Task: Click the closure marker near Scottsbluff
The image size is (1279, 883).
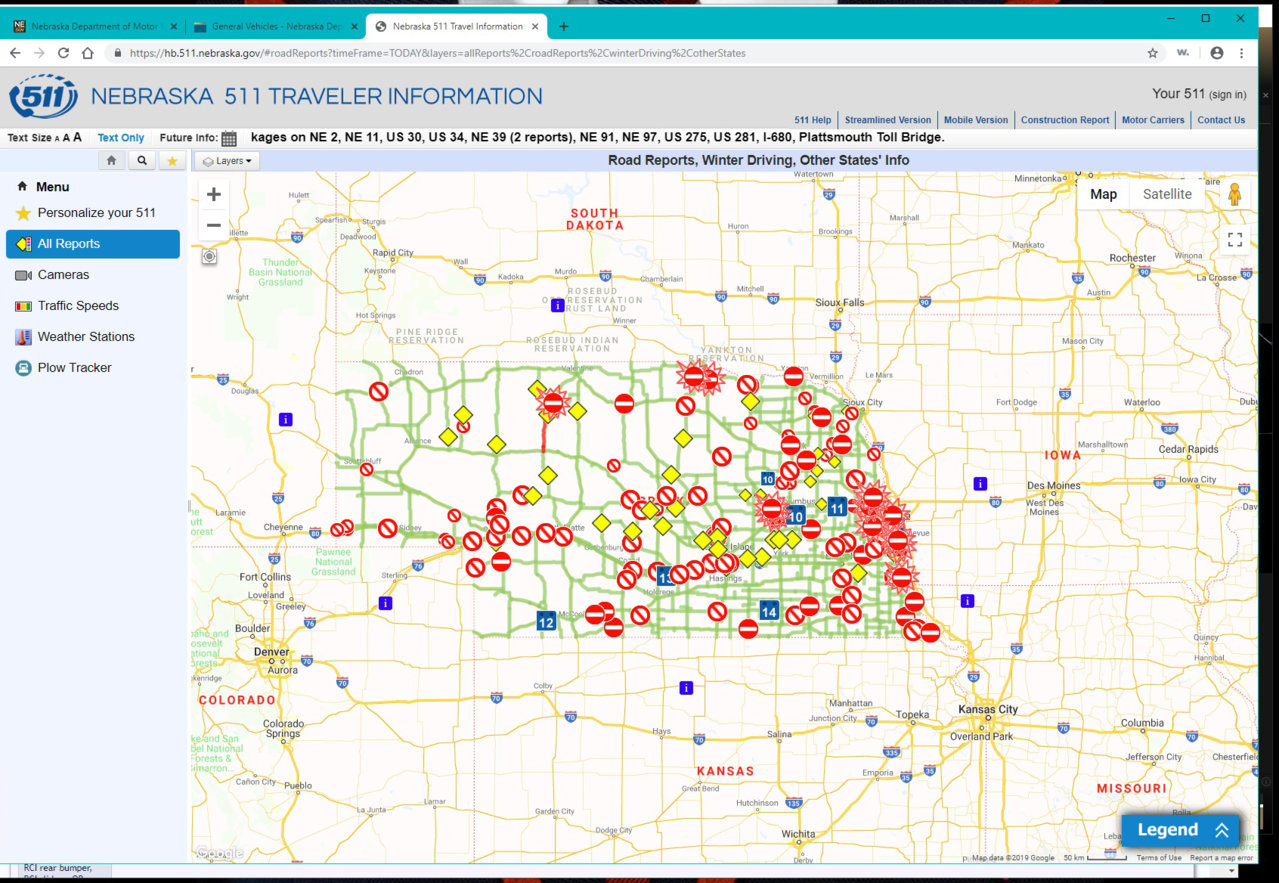Action: pyautogui.click(x=367, y=469)
